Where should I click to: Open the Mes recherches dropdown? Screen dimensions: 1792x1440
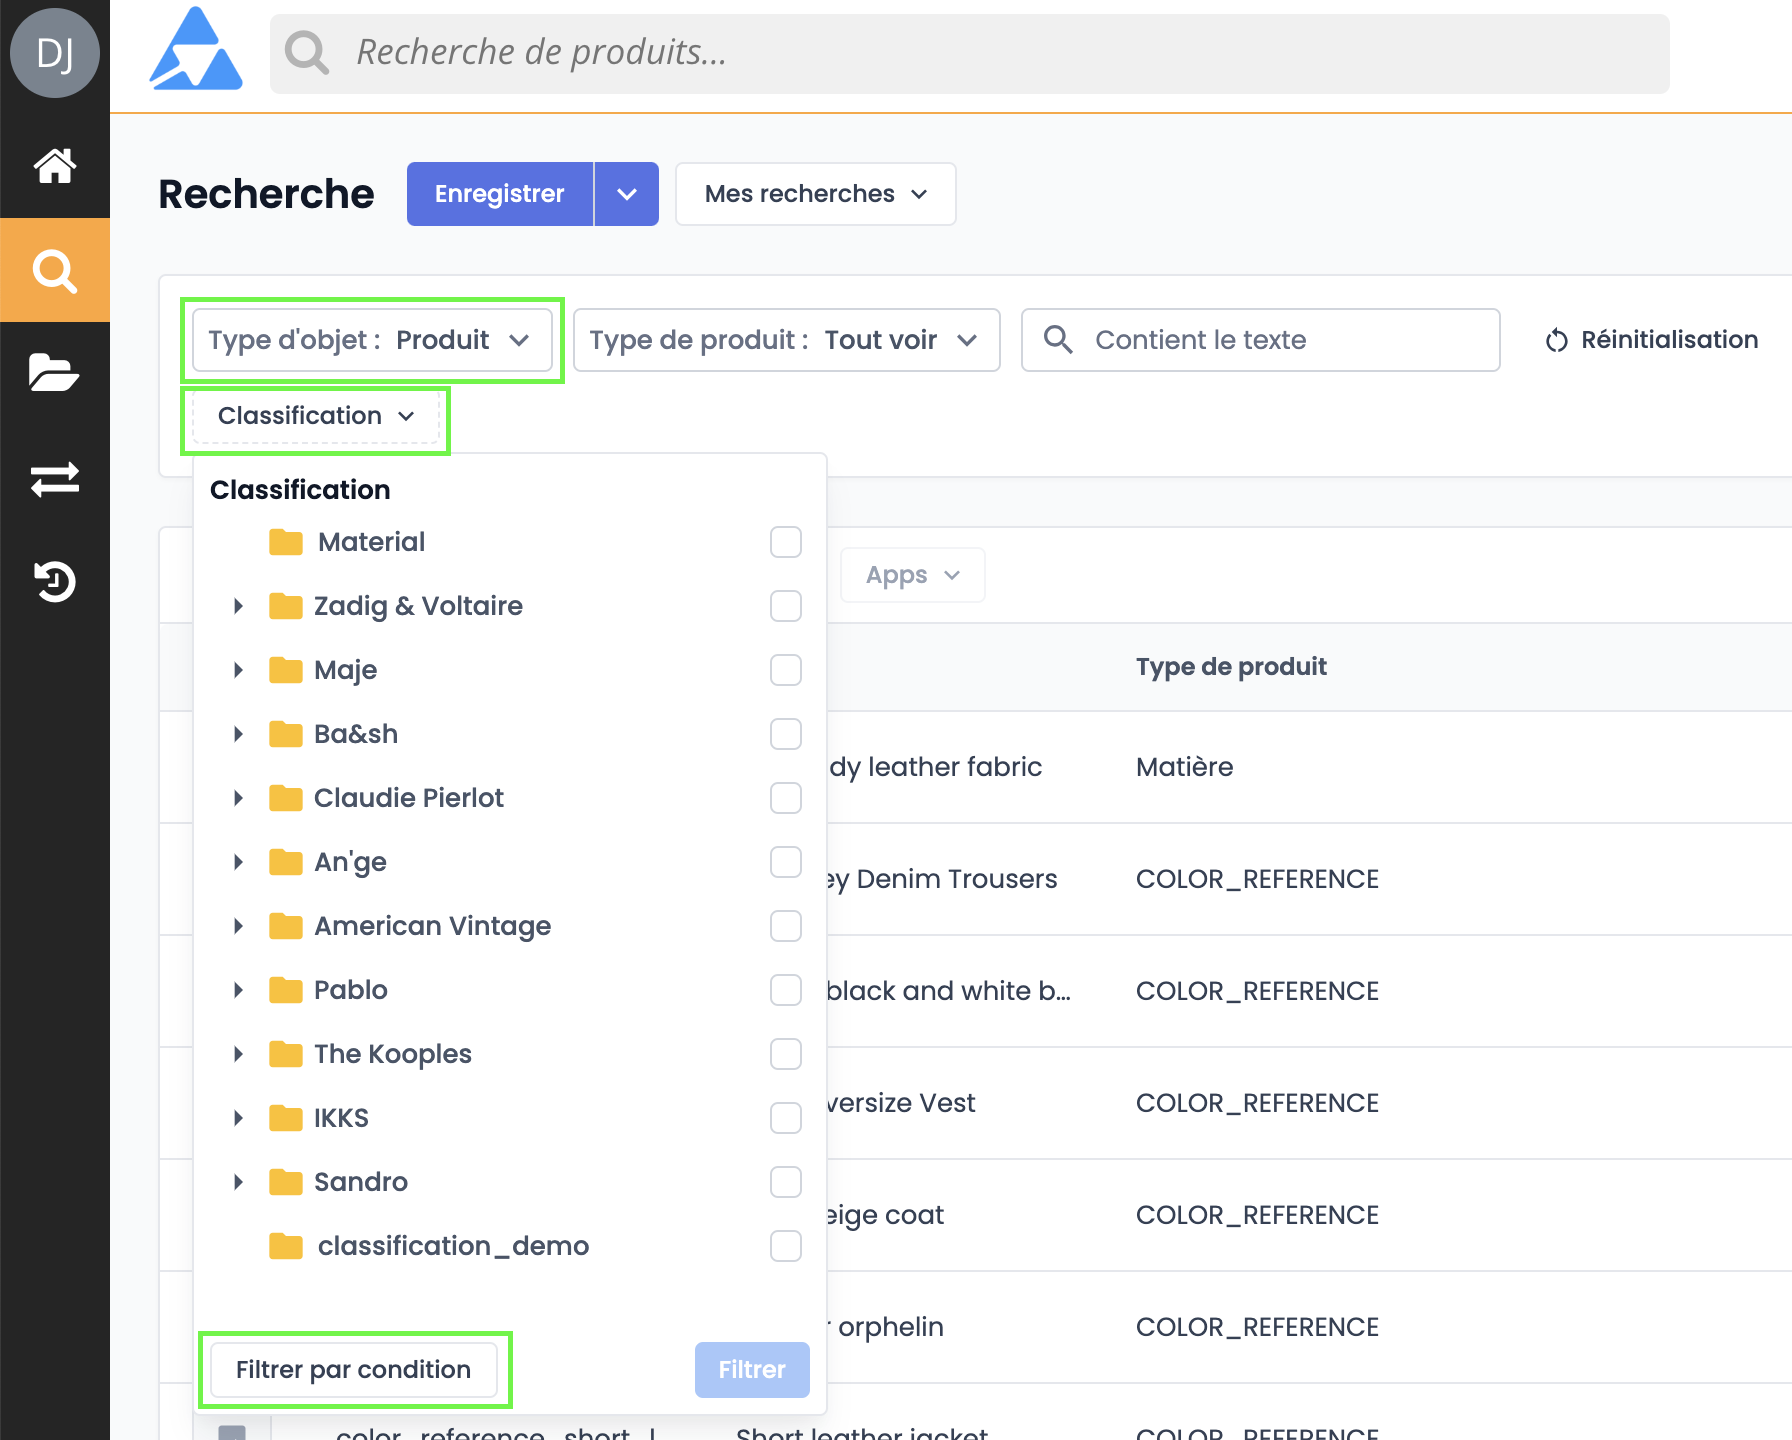[x=816, y=194]
